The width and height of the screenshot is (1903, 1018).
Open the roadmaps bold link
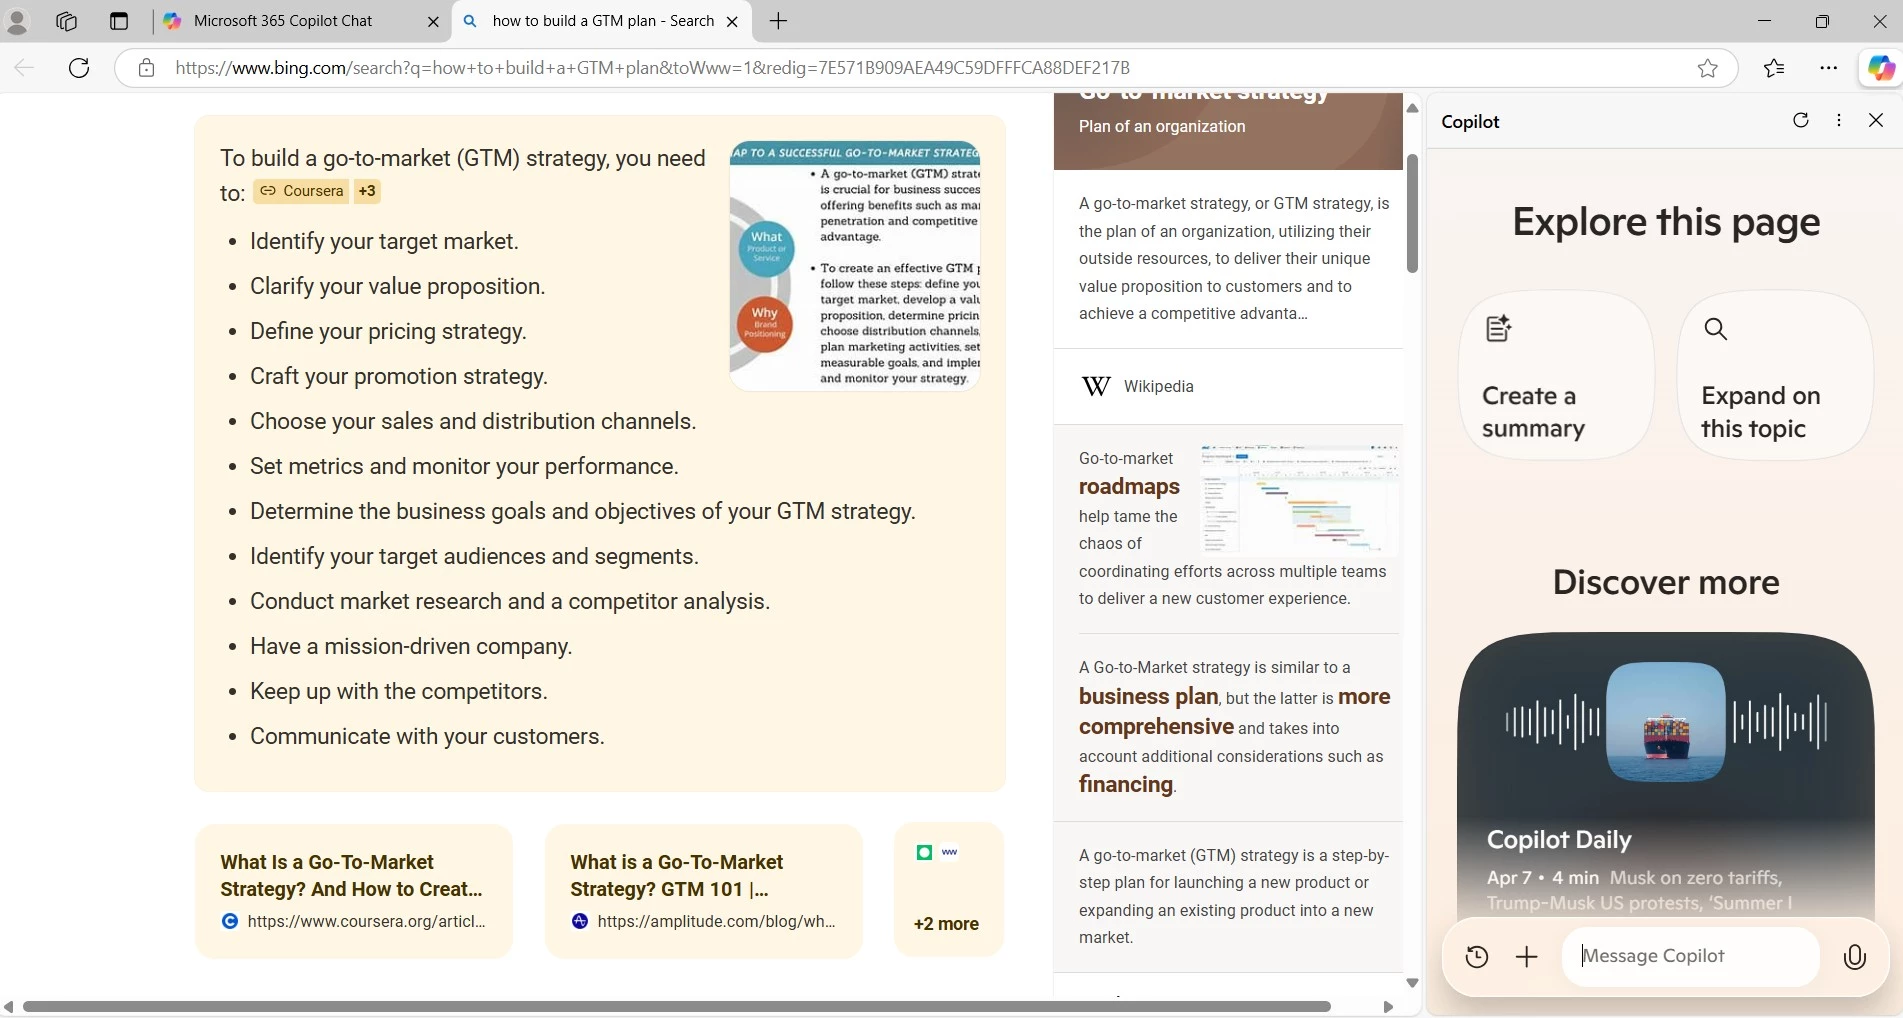point(1129,487)
